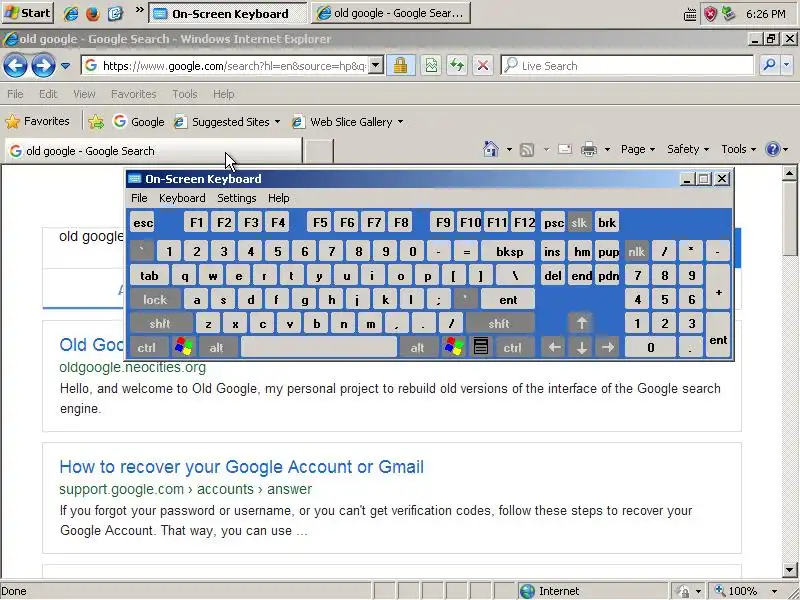
Task: Click the page scrollbar down arrow
Action: click(789, 570)
